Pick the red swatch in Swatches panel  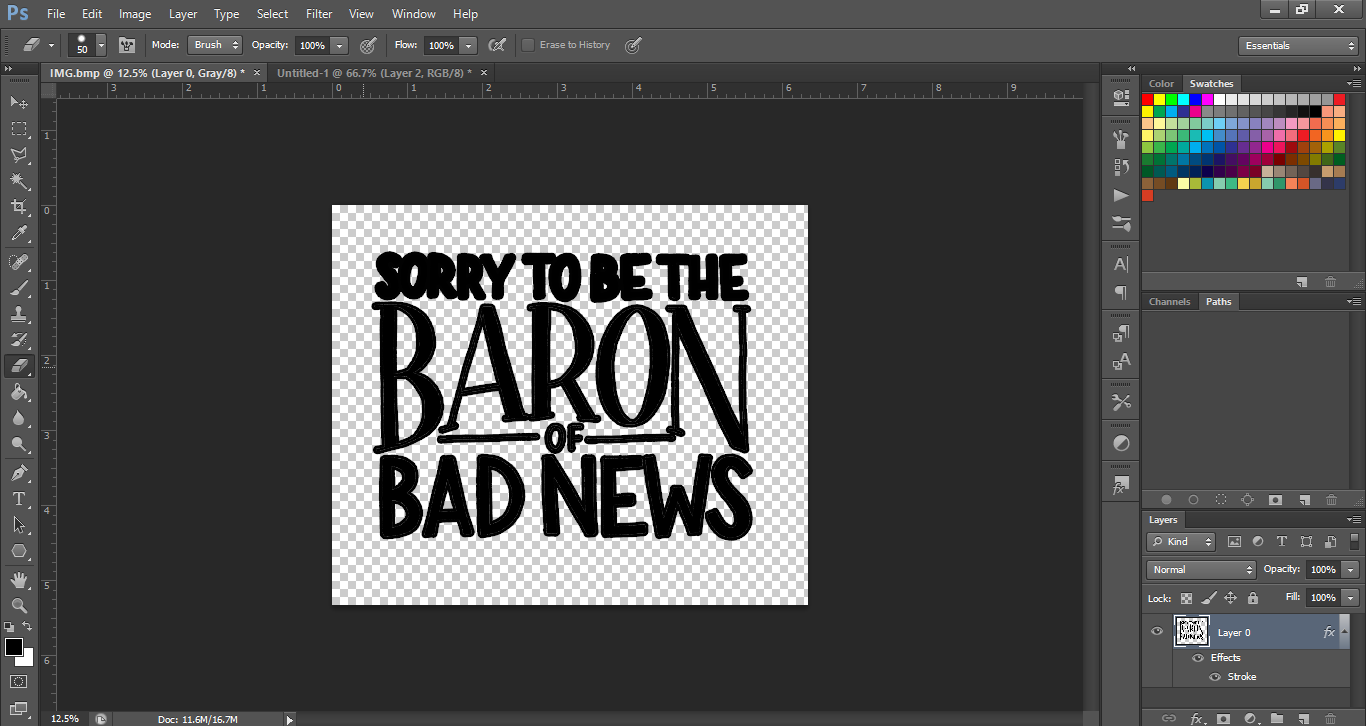[1147, 99]
